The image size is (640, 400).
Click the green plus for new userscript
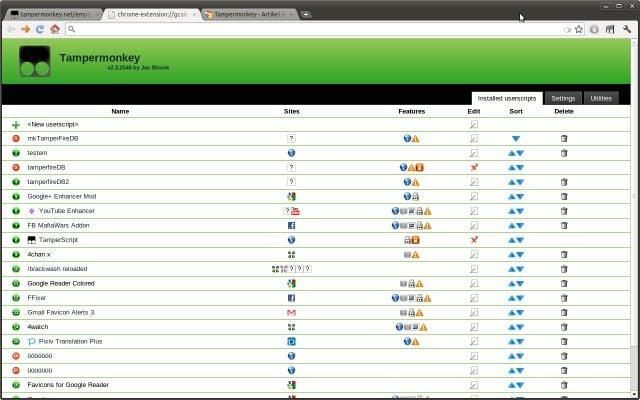(16, 124)
